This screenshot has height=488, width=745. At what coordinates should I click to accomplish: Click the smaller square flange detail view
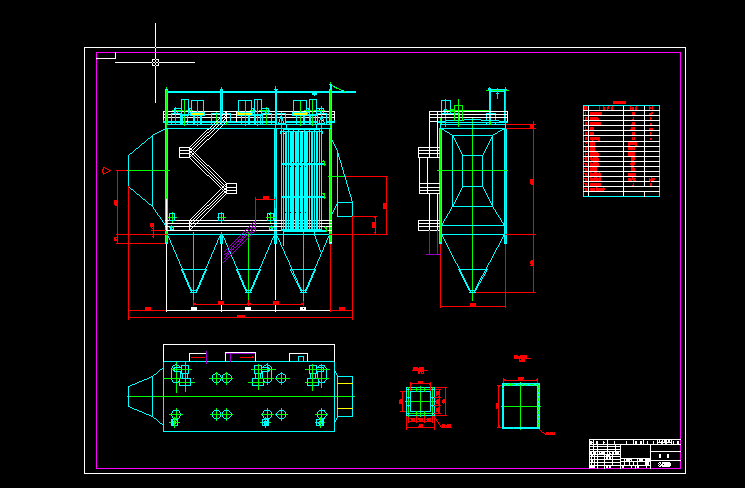420,401
